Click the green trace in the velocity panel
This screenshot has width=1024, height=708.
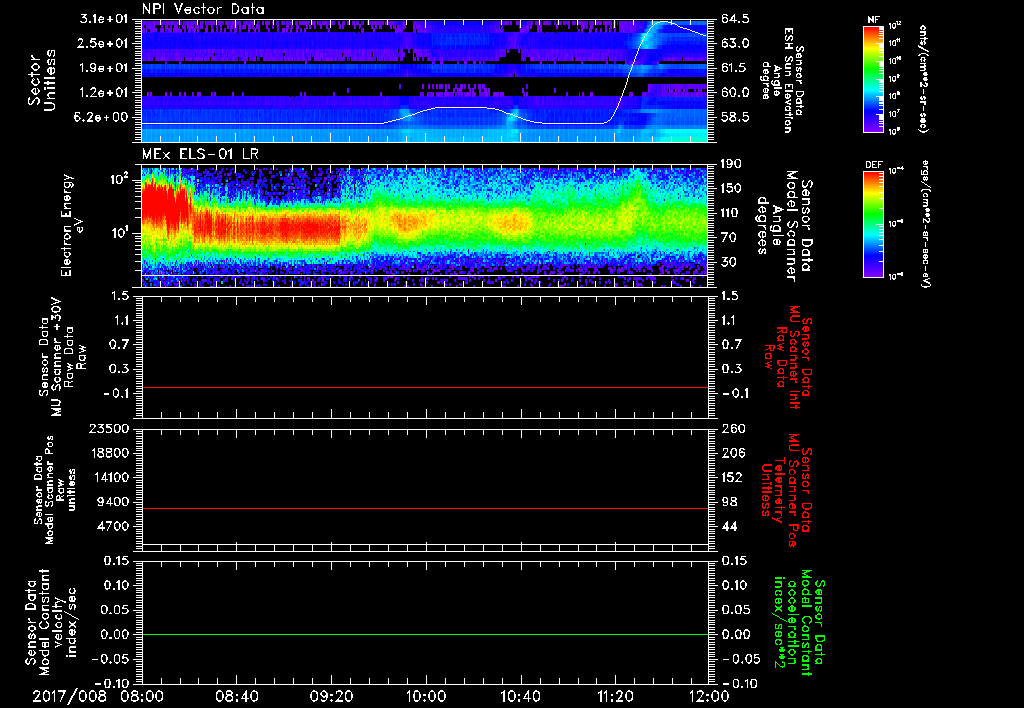point(424,635)
